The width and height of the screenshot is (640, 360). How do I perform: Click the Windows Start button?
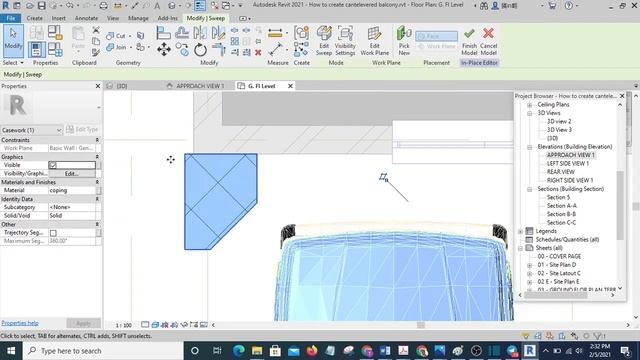click(11, 351)
